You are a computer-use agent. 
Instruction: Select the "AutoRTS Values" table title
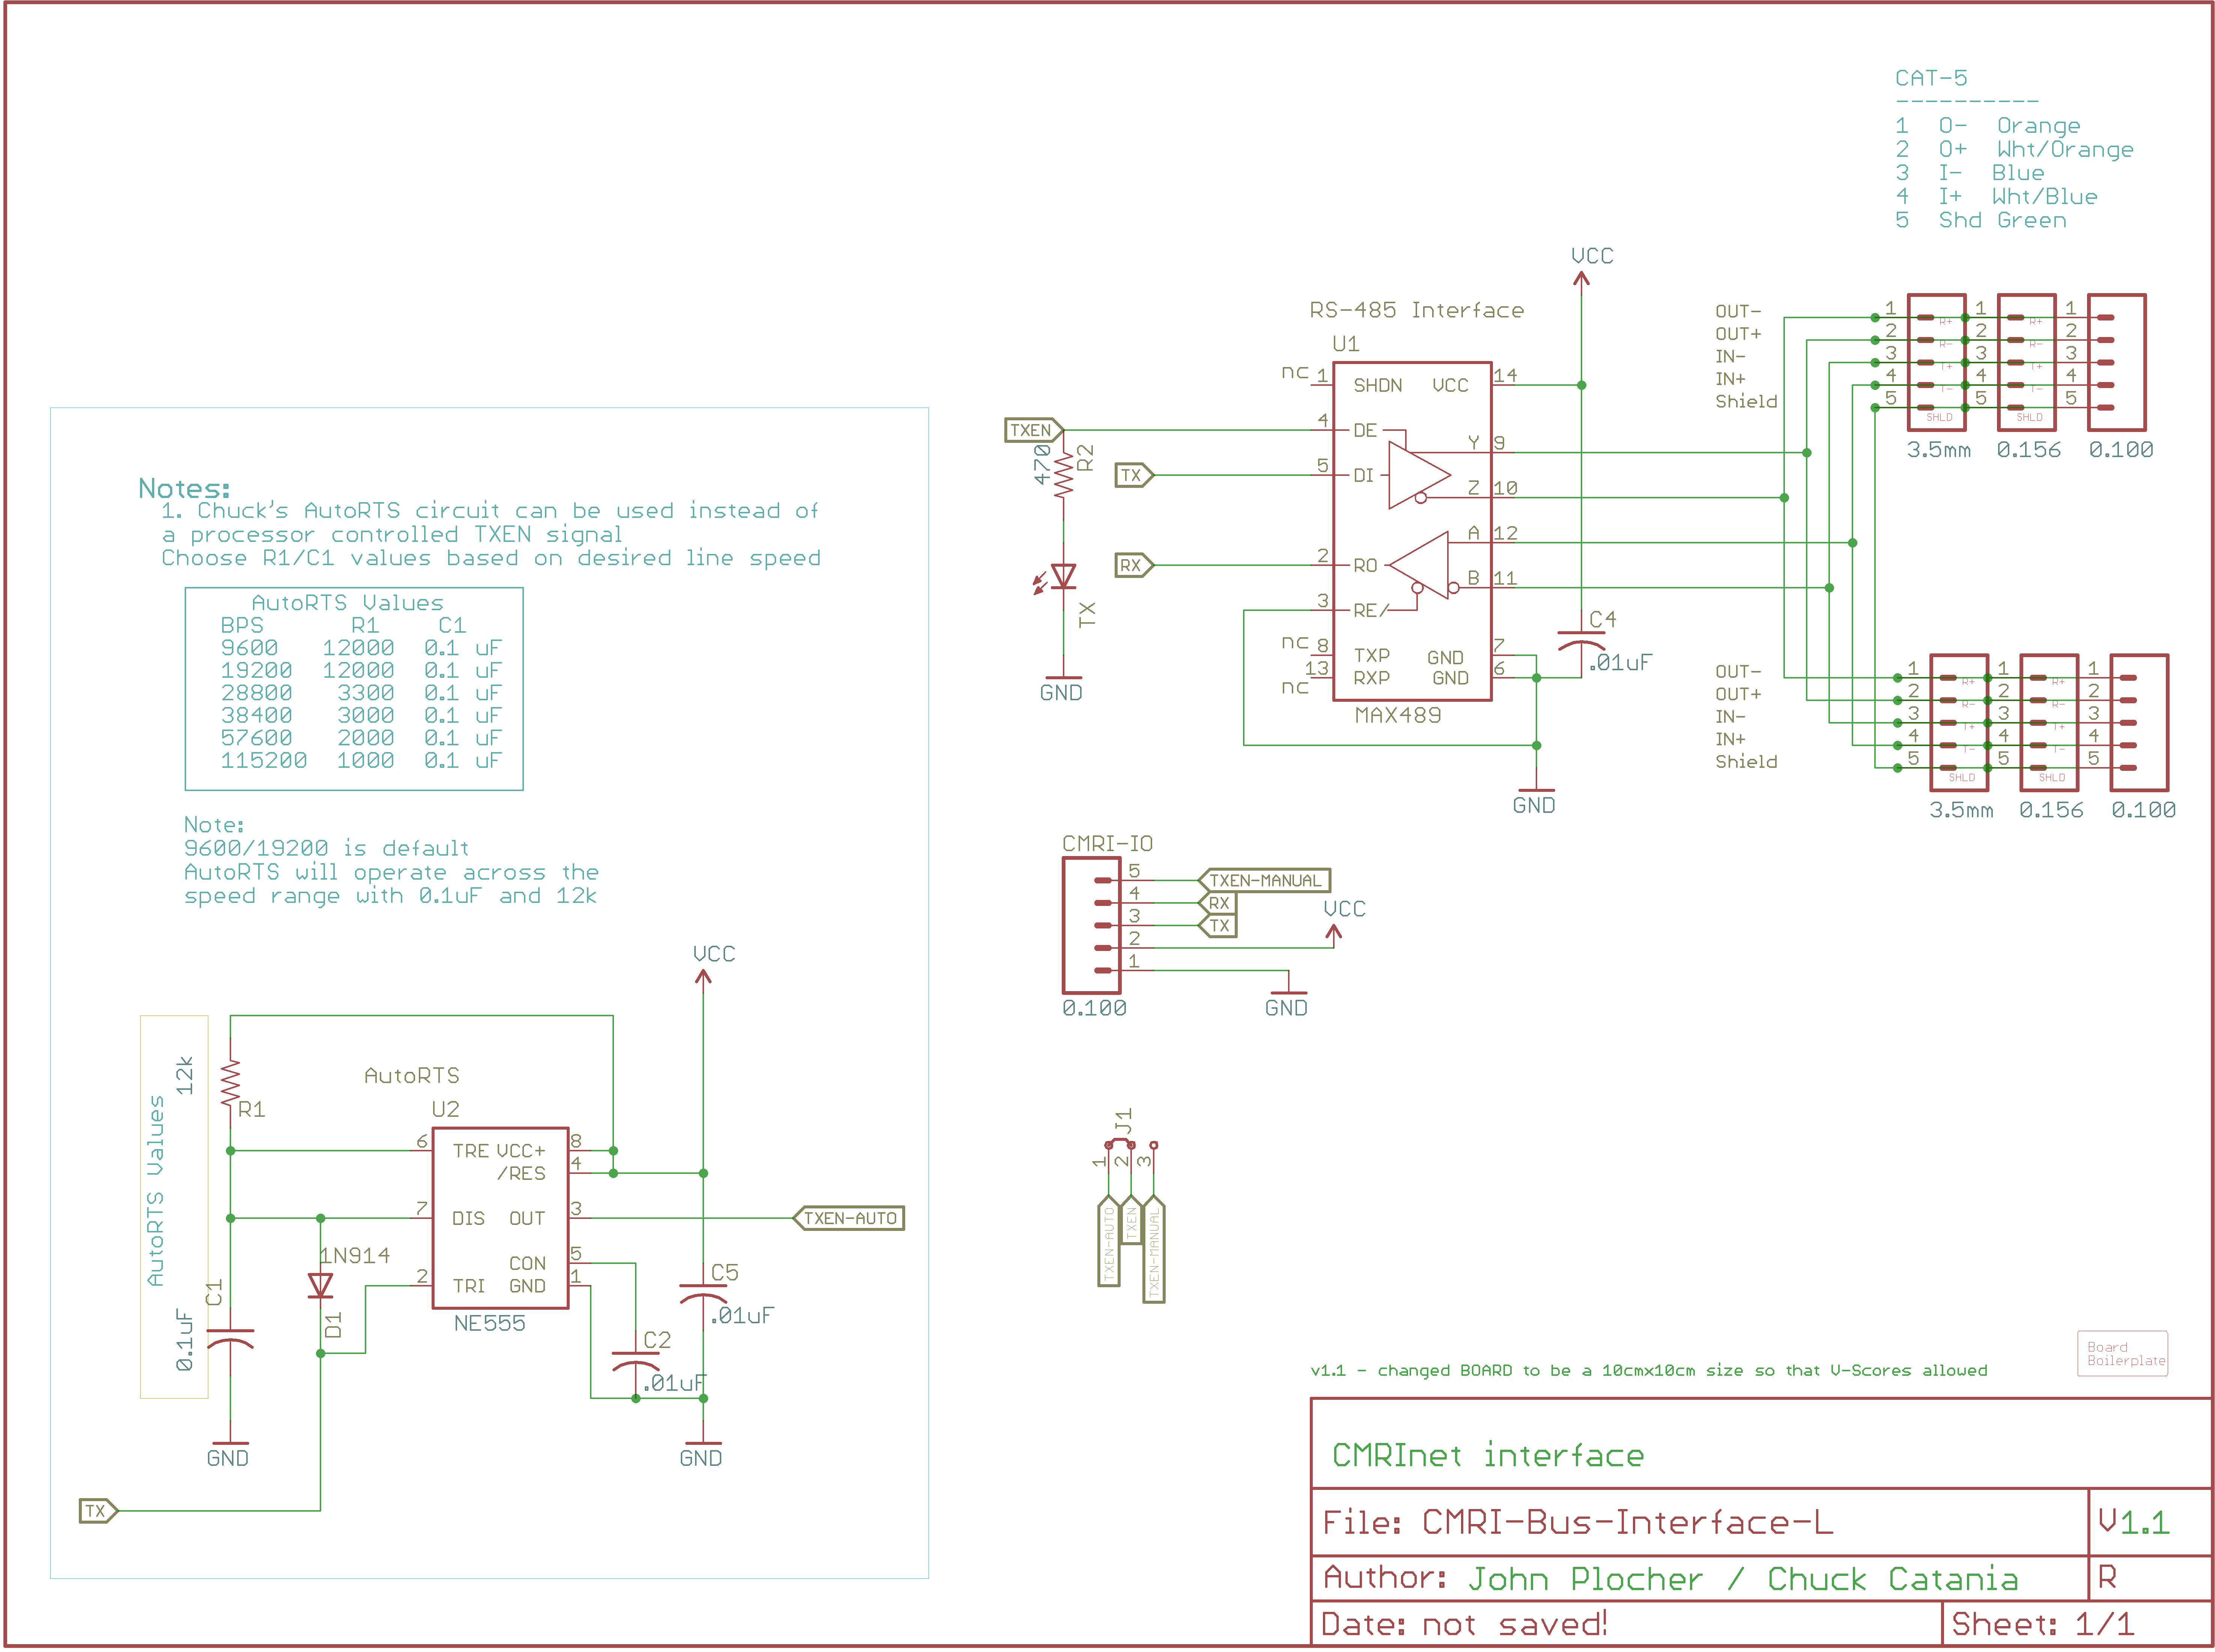point(347,603)
